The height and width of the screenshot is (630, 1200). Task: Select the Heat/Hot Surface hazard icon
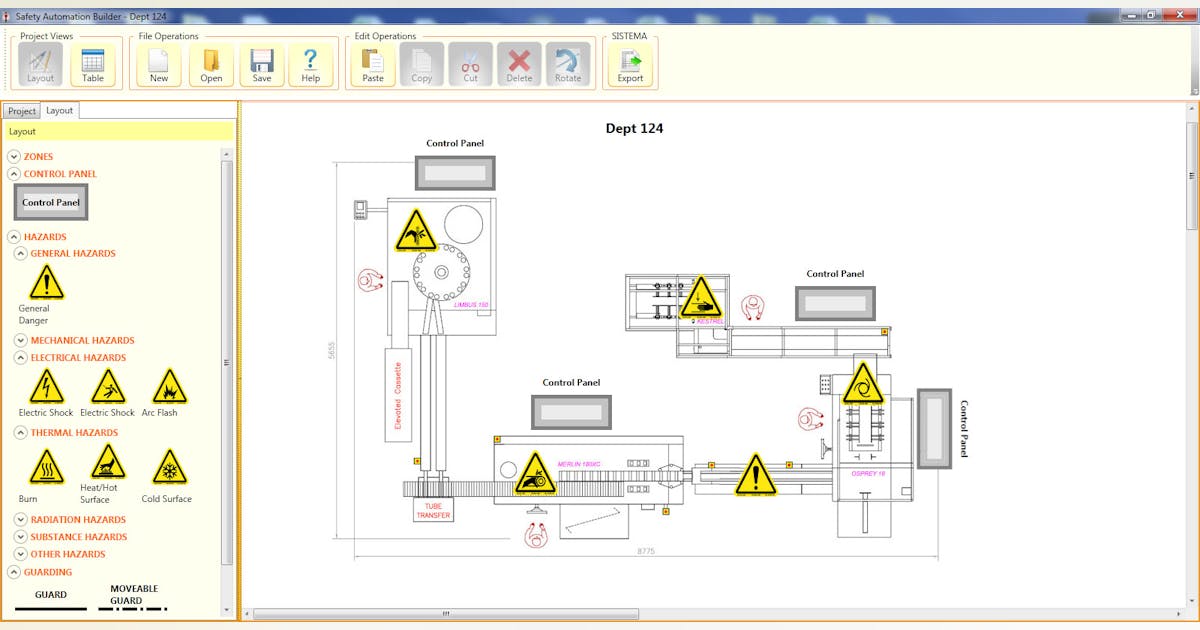(x=107, y=463)
